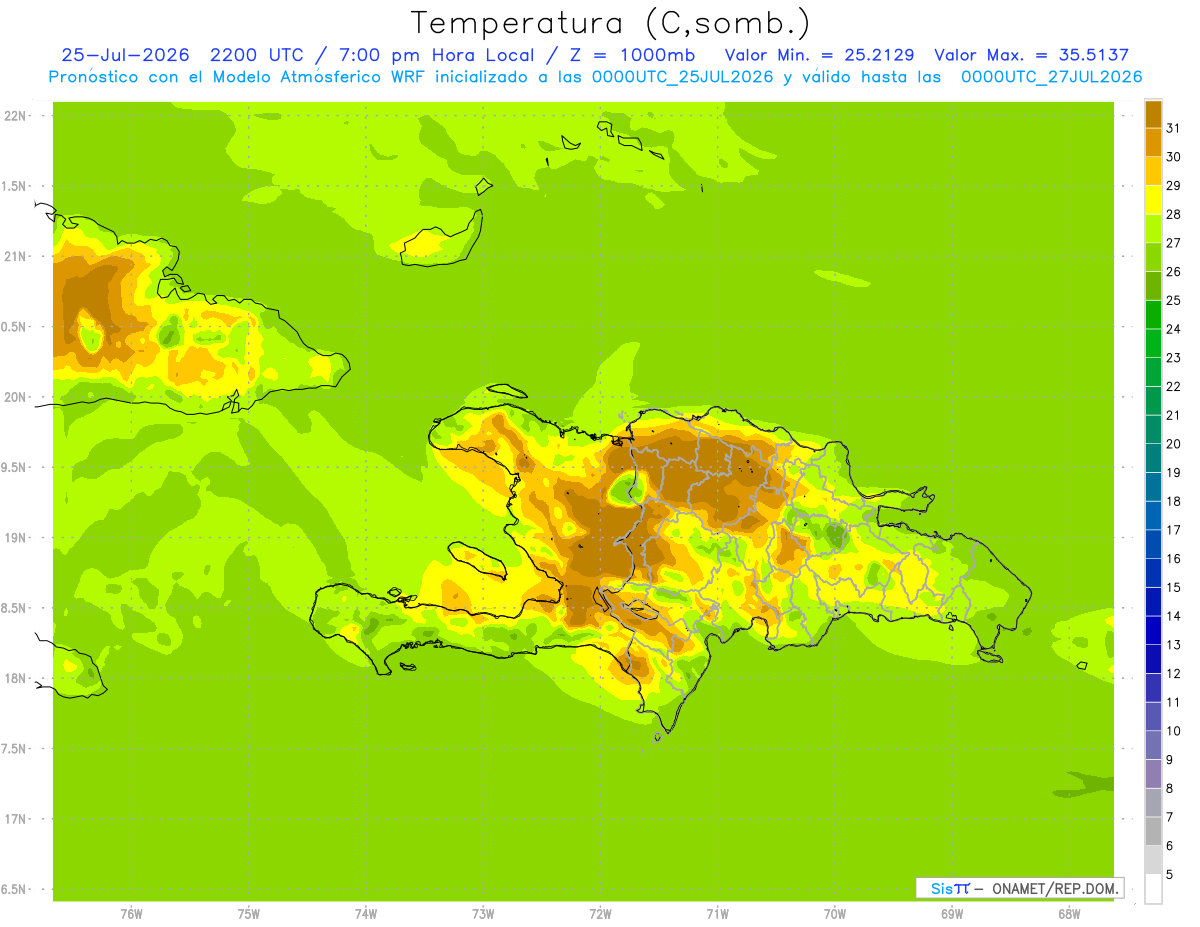The image size is (1200, 927).
Task: Click the 70W longitude axis label
Action: 835,913
